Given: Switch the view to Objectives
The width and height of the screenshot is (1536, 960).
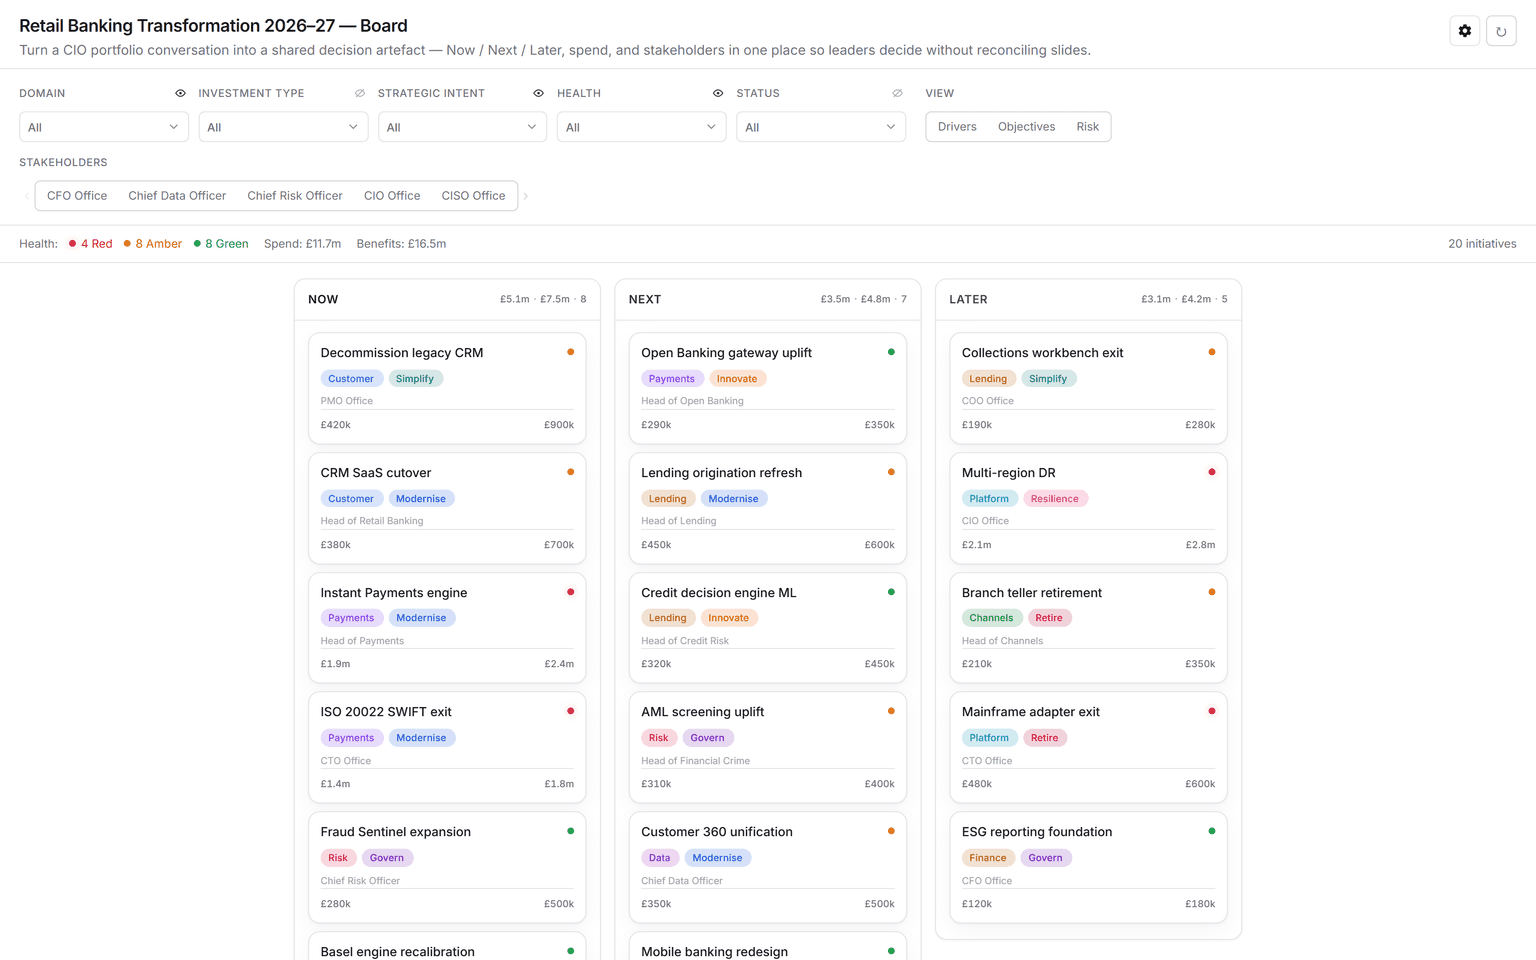Looking at the screenshot, I should [x=1026, y=127].
